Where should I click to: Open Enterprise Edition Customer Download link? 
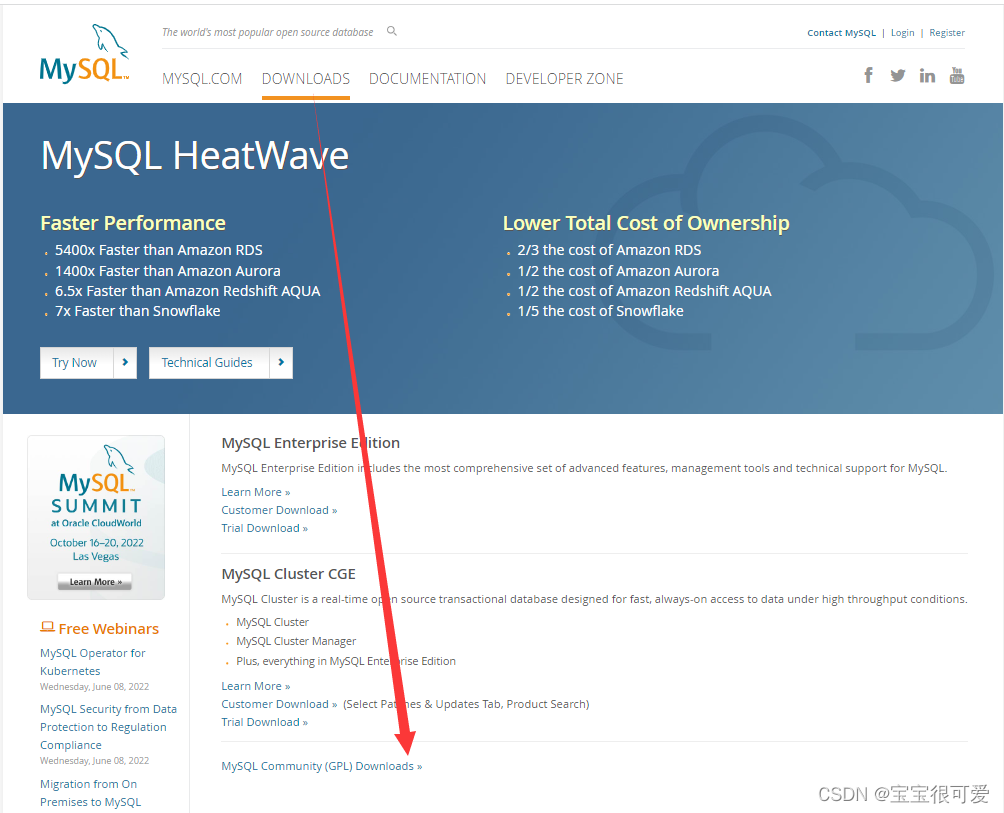coord(279,510)
